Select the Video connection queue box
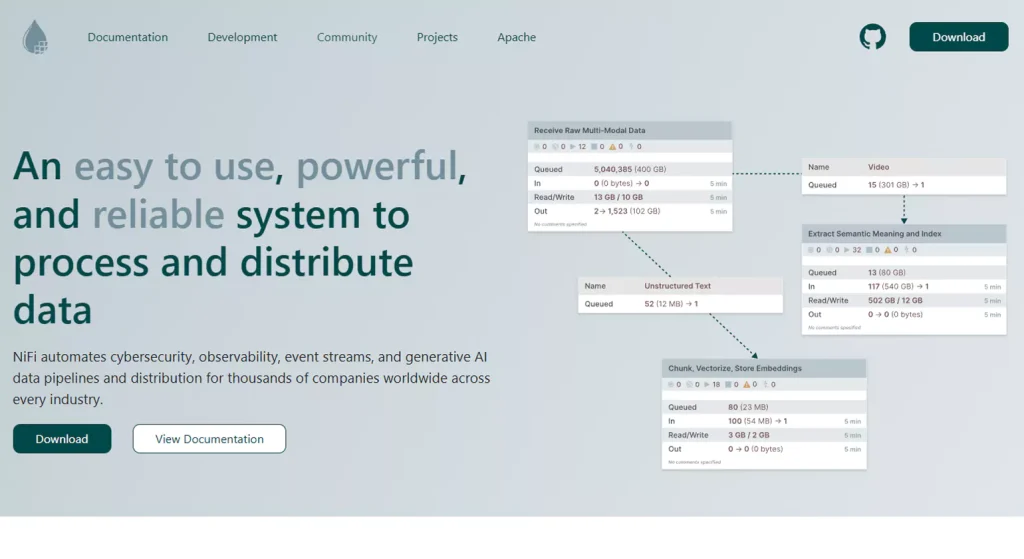This screenshot has width=1024, height=559. click(x=904, y=176)
